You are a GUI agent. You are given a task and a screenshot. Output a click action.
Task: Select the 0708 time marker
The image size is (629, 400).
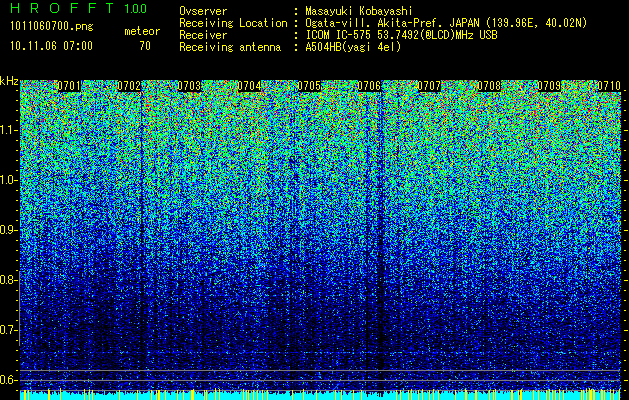coord(489,86)
